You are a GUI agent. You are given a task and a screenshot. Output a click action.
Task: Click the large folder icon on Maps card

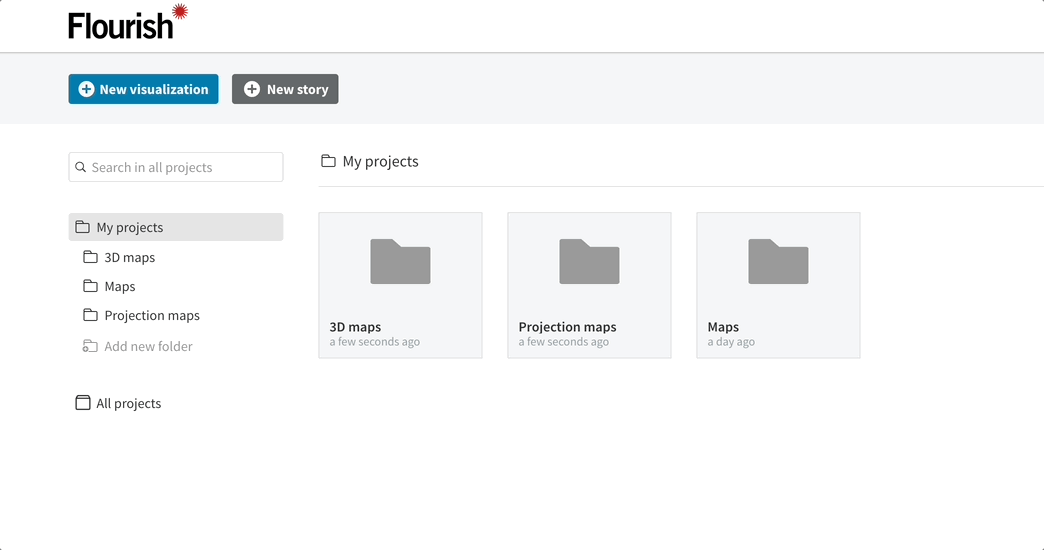click(x=778, y=261)
